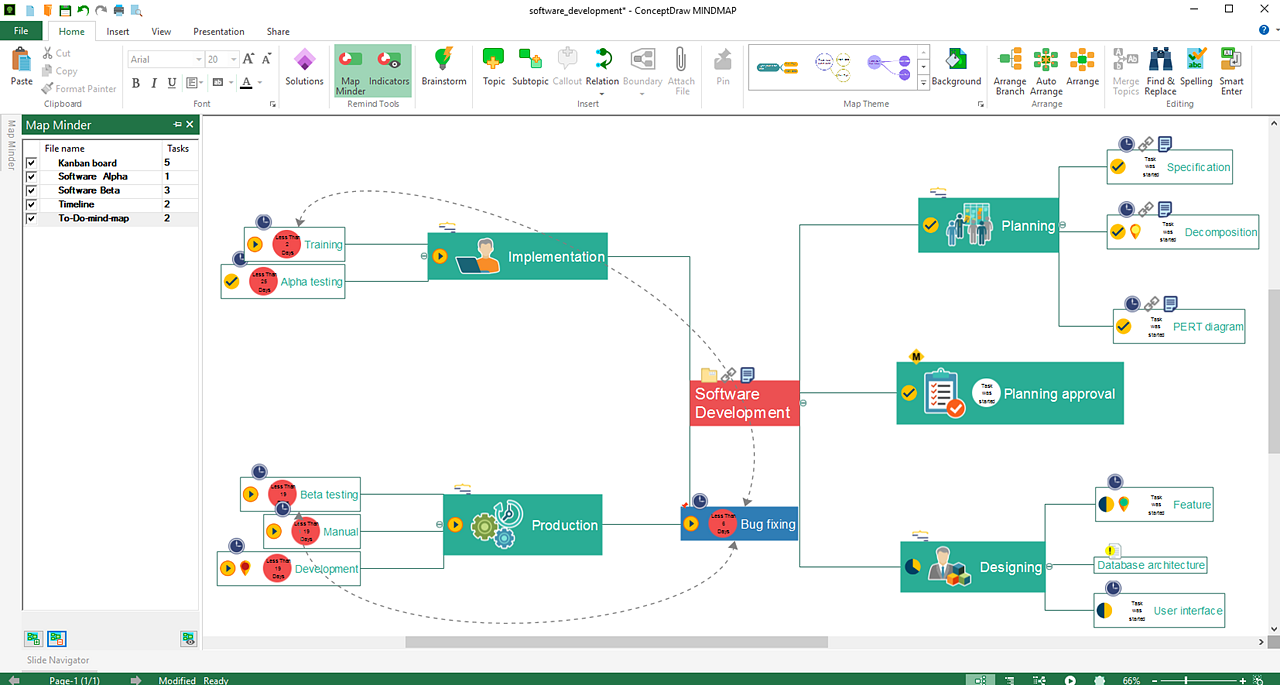
Task: Pin the Map Minder panel
Action: point(177,124)
